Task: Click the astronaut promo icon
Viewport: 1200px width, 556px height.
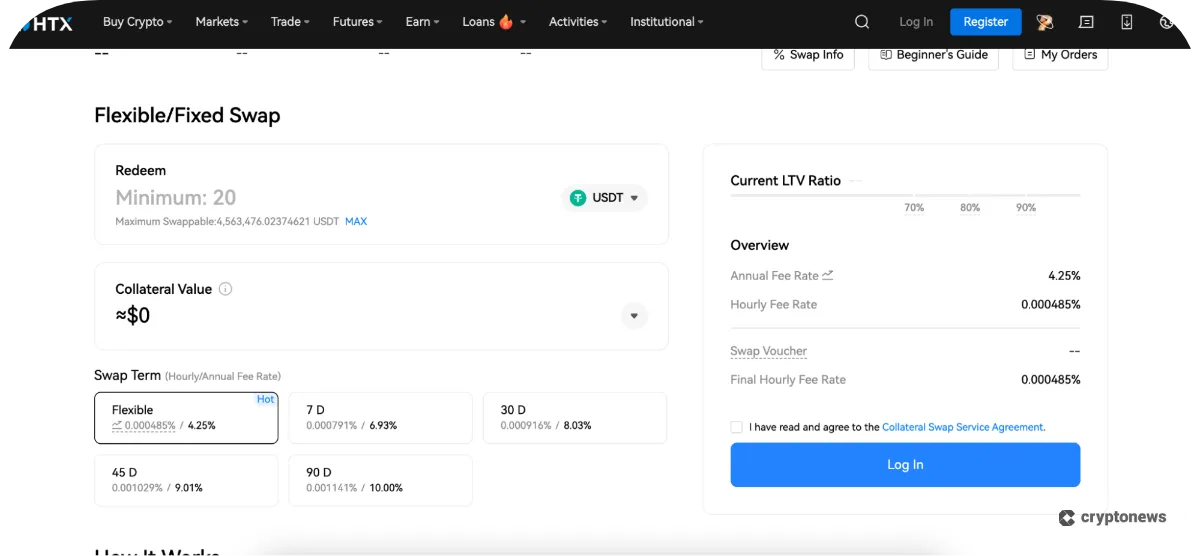Action: 1045,22
